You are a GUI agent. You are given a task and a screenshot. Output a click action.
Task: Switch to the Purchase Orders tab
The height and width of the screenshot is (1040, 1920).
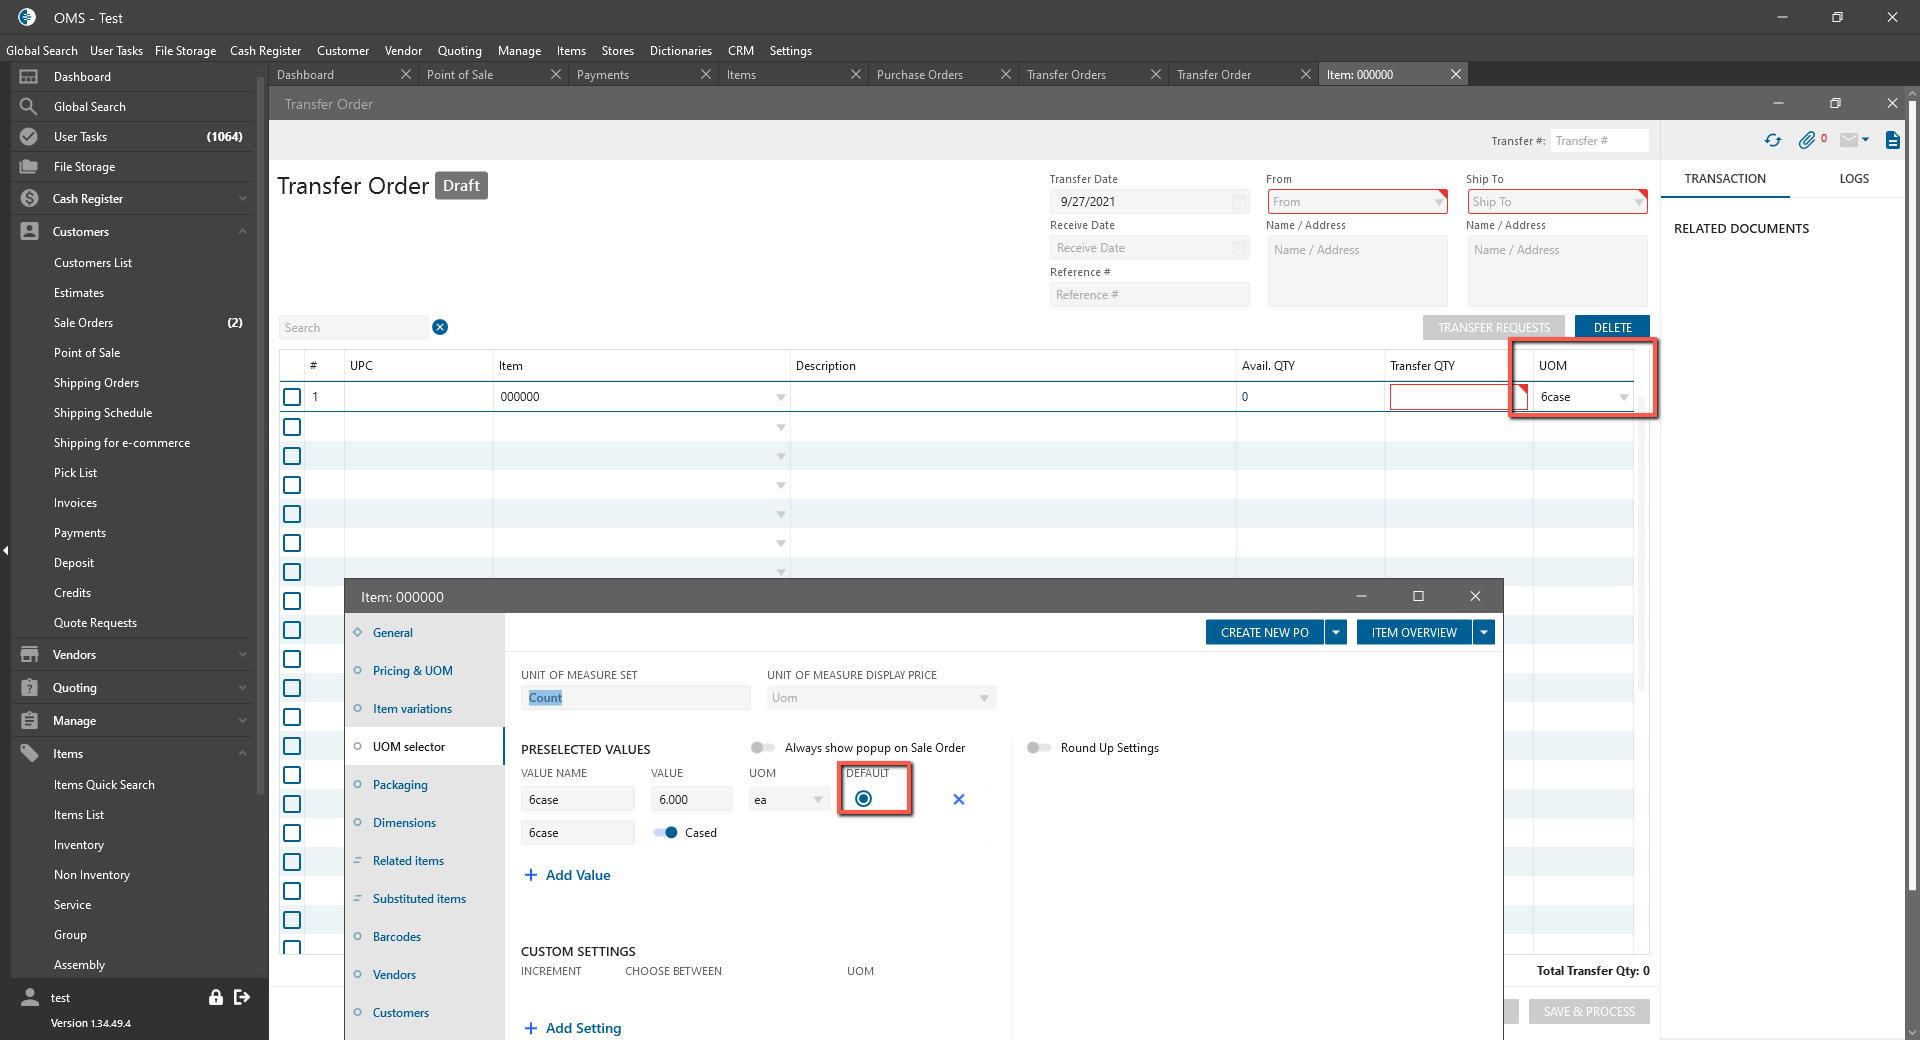pyautogui.click(x=920, y=75)
